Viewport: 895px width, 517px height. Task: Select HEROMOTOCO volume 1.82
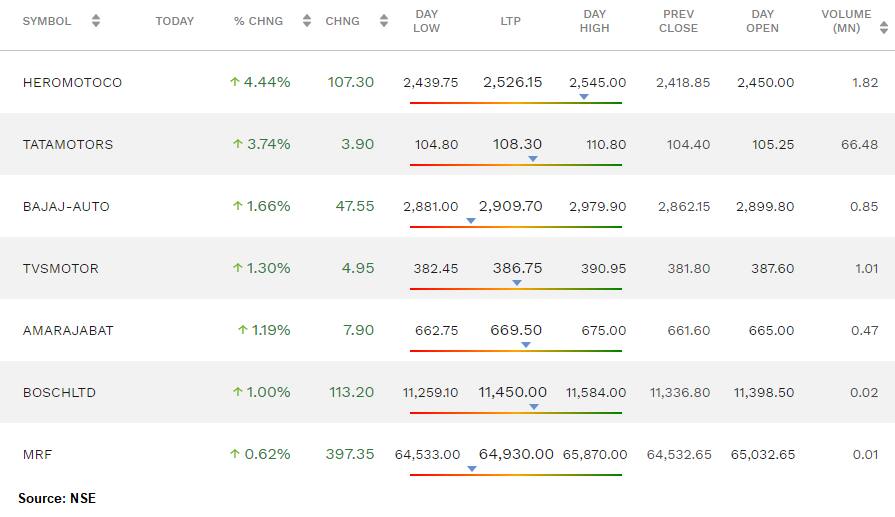pyautogui.click(x=865, y=83)
